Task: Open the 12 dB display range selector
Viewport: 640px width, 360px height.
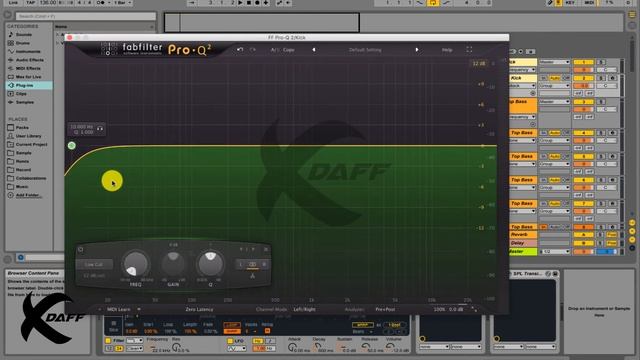Action: coord(479,64)
